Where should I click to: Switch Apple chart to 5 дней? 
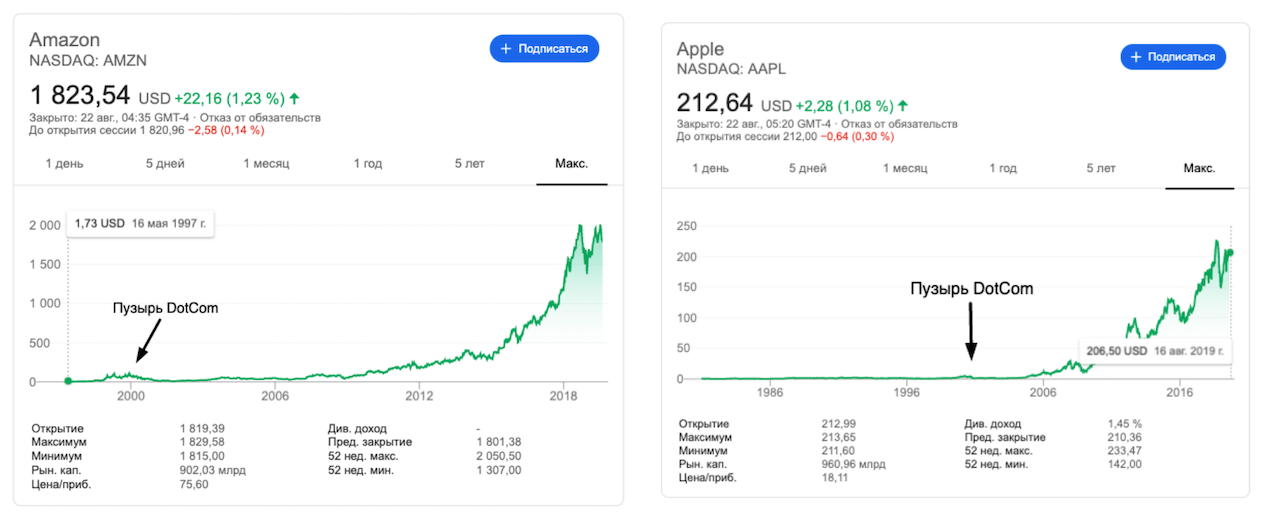tap(808, 168)
